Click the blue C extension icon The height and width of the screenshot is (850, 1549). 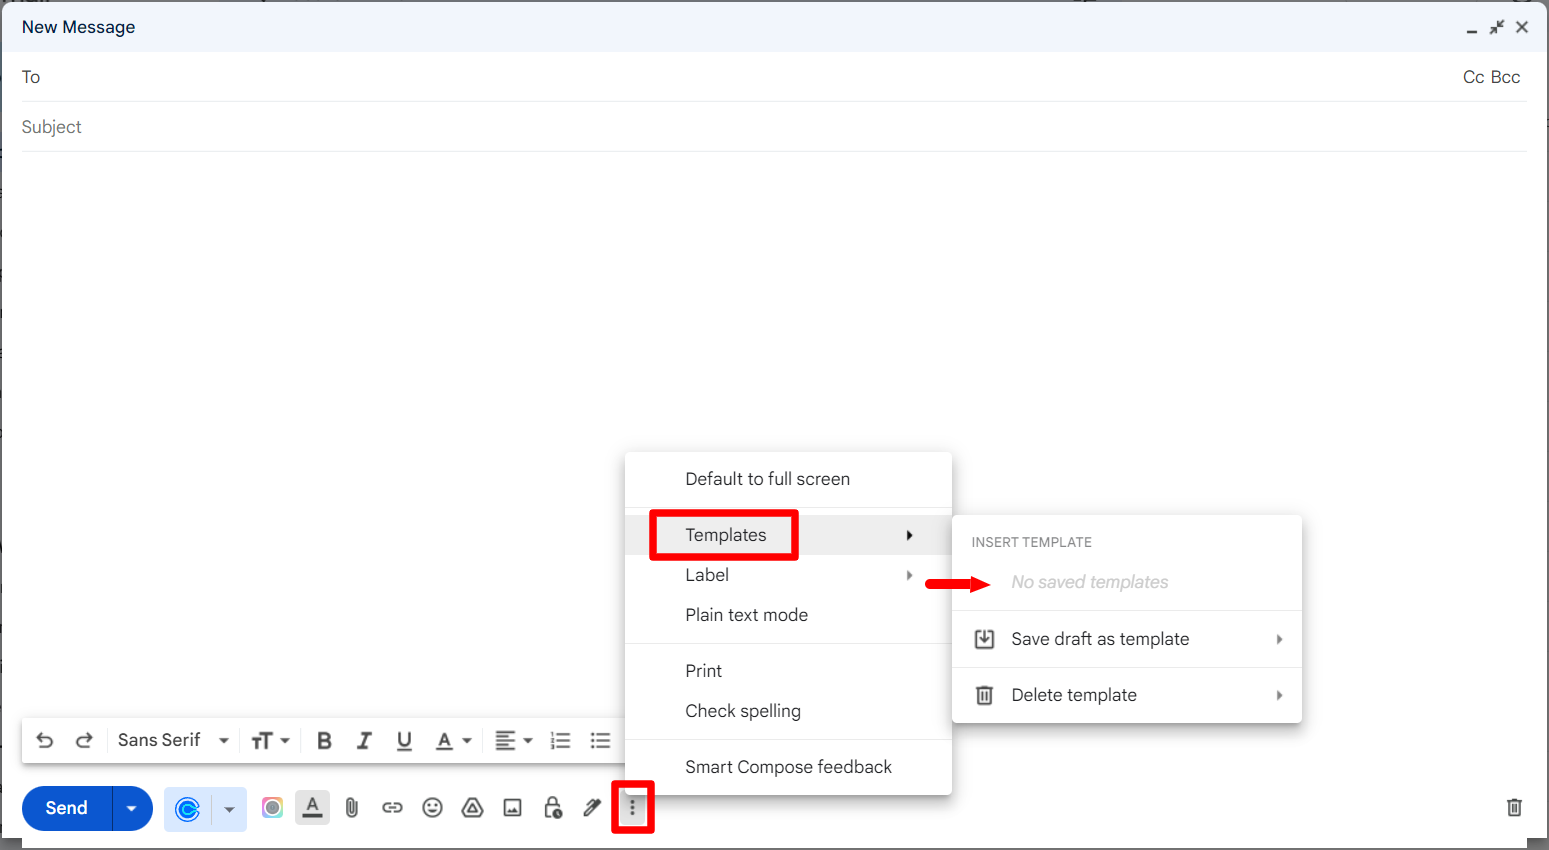pos(187,809)
